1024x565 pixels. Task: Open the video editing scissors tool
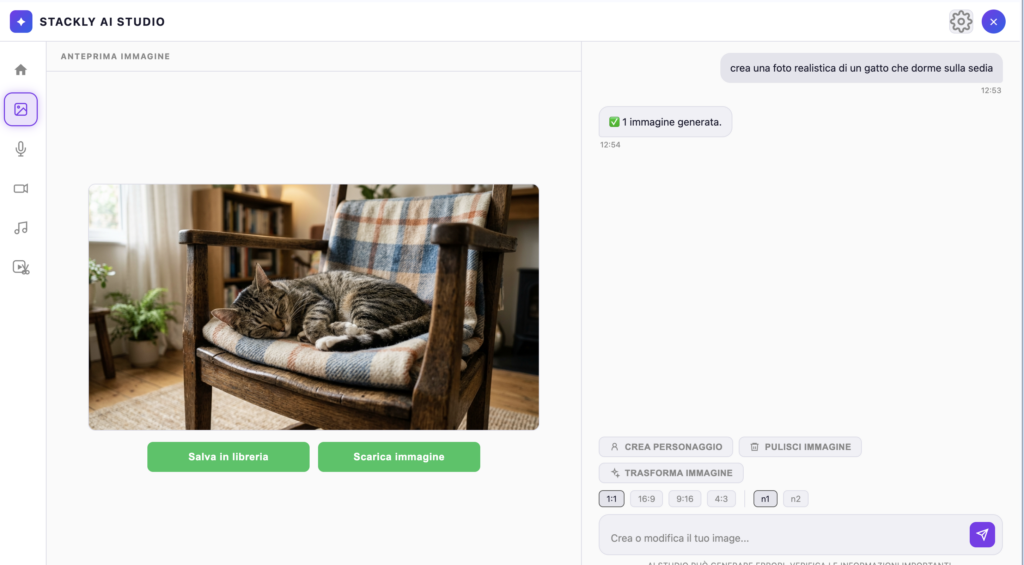[x=21, y=267]
